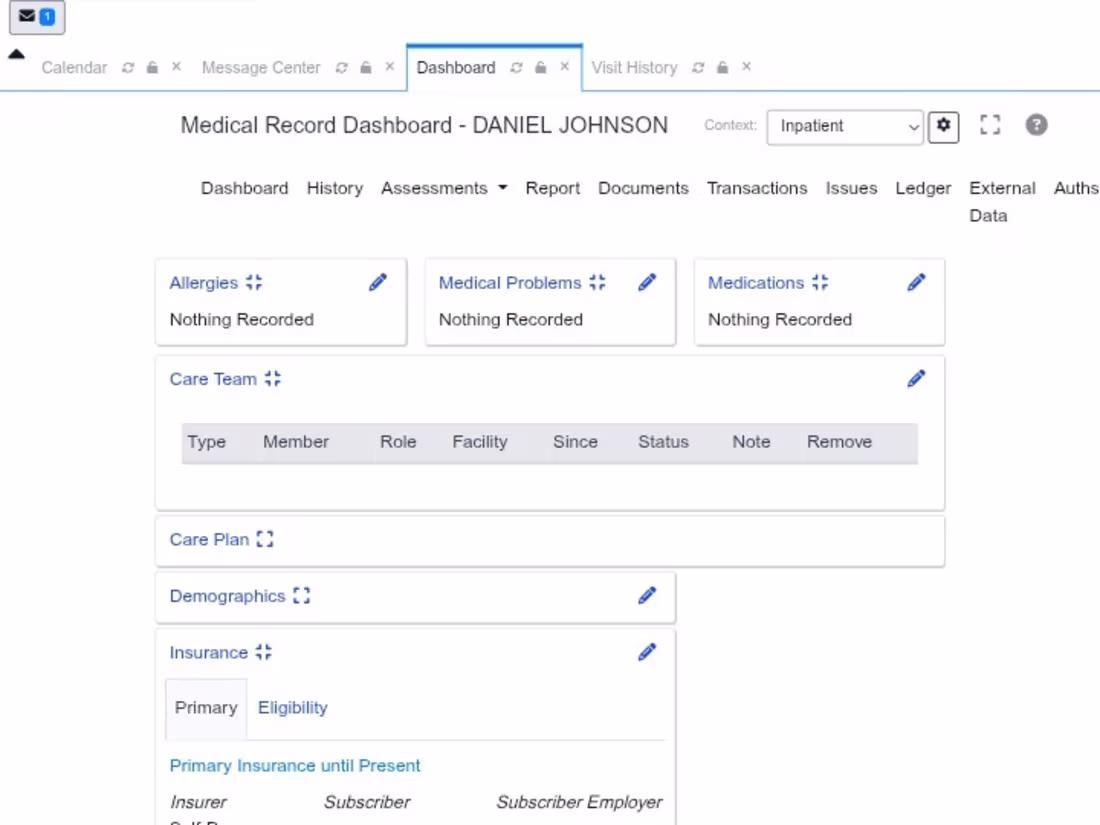Image resolution: width=1100 pixels, height=825 pixels.
Task: Open the Context dropdown showing Inpatient
Action: pos(845,127)
